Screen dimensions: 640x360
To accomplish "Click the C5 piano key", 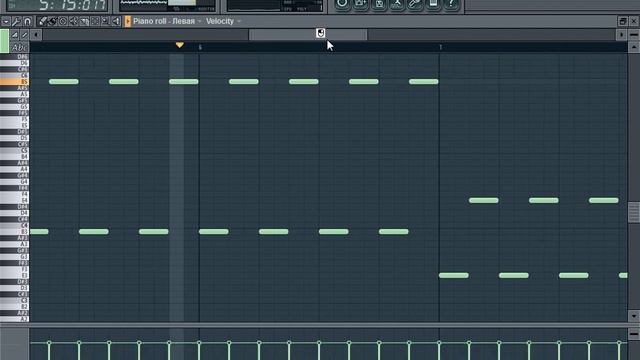I will (14, 151).
